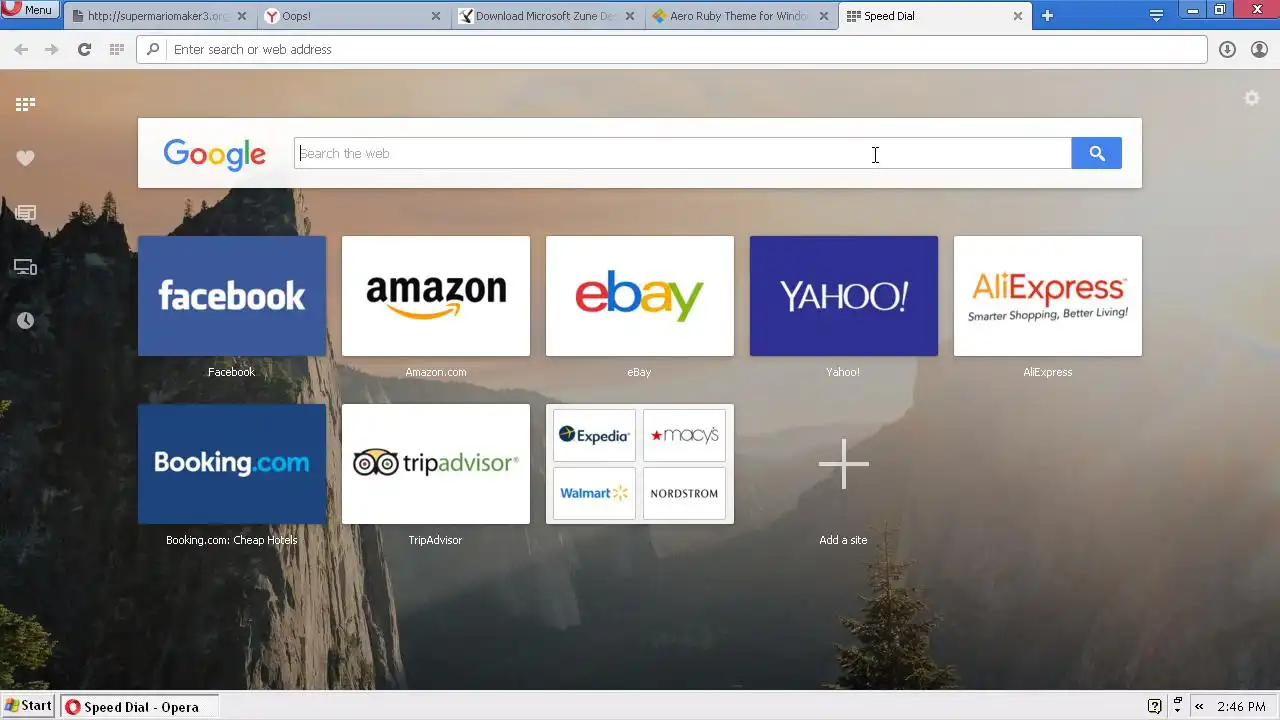Click the AliExpress label text

(1047, 372)
